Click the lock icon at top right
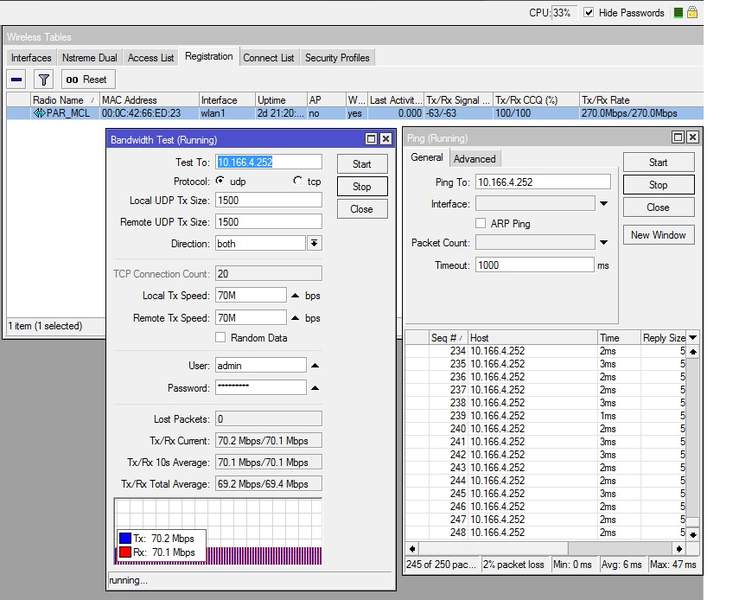This screenshot has height=600, width=752. [x=692, y=12]
